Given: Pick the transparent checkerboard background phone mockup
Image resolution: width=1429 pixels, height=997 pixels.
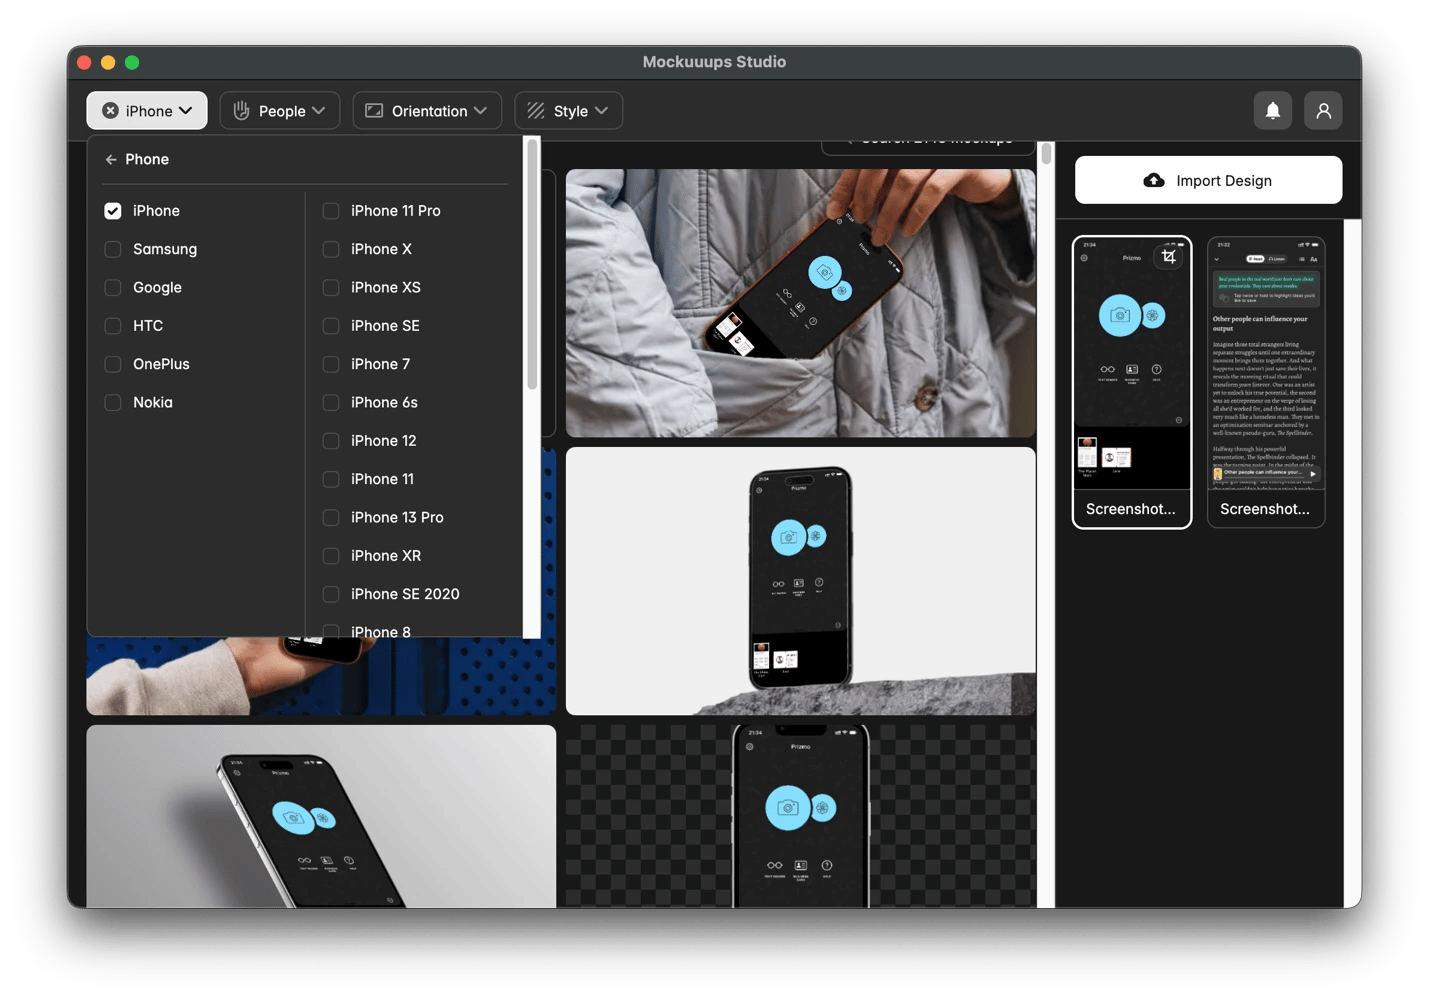Looking at the screenshot, I should [x=801, y=816].
